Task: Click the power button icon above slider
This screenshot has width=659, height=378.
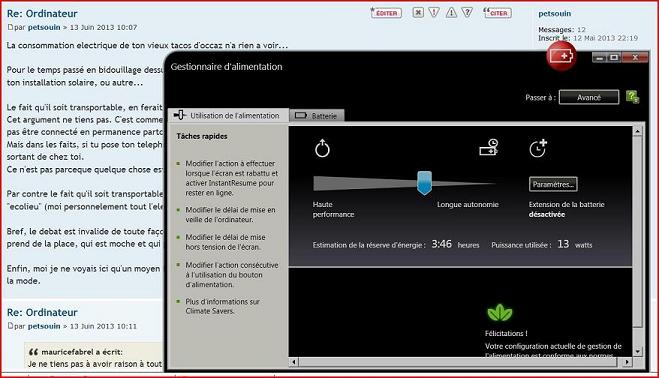Action: tap(322, 148)
